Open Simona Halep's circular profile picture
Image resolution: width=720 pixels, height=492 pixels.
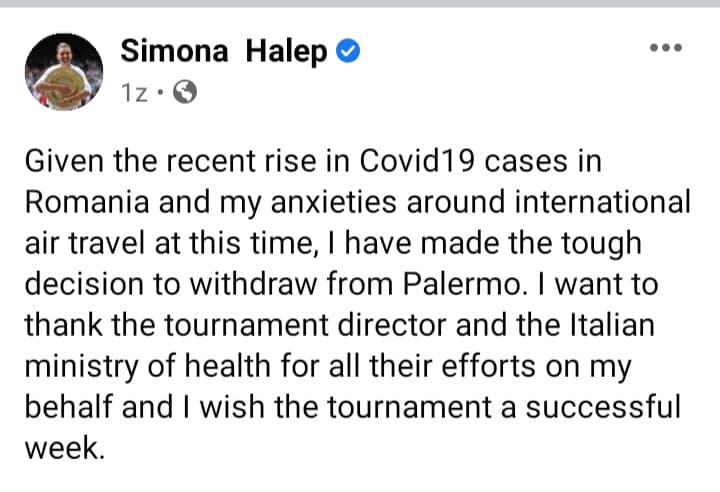pyautogui.click(x=64, y=72)
